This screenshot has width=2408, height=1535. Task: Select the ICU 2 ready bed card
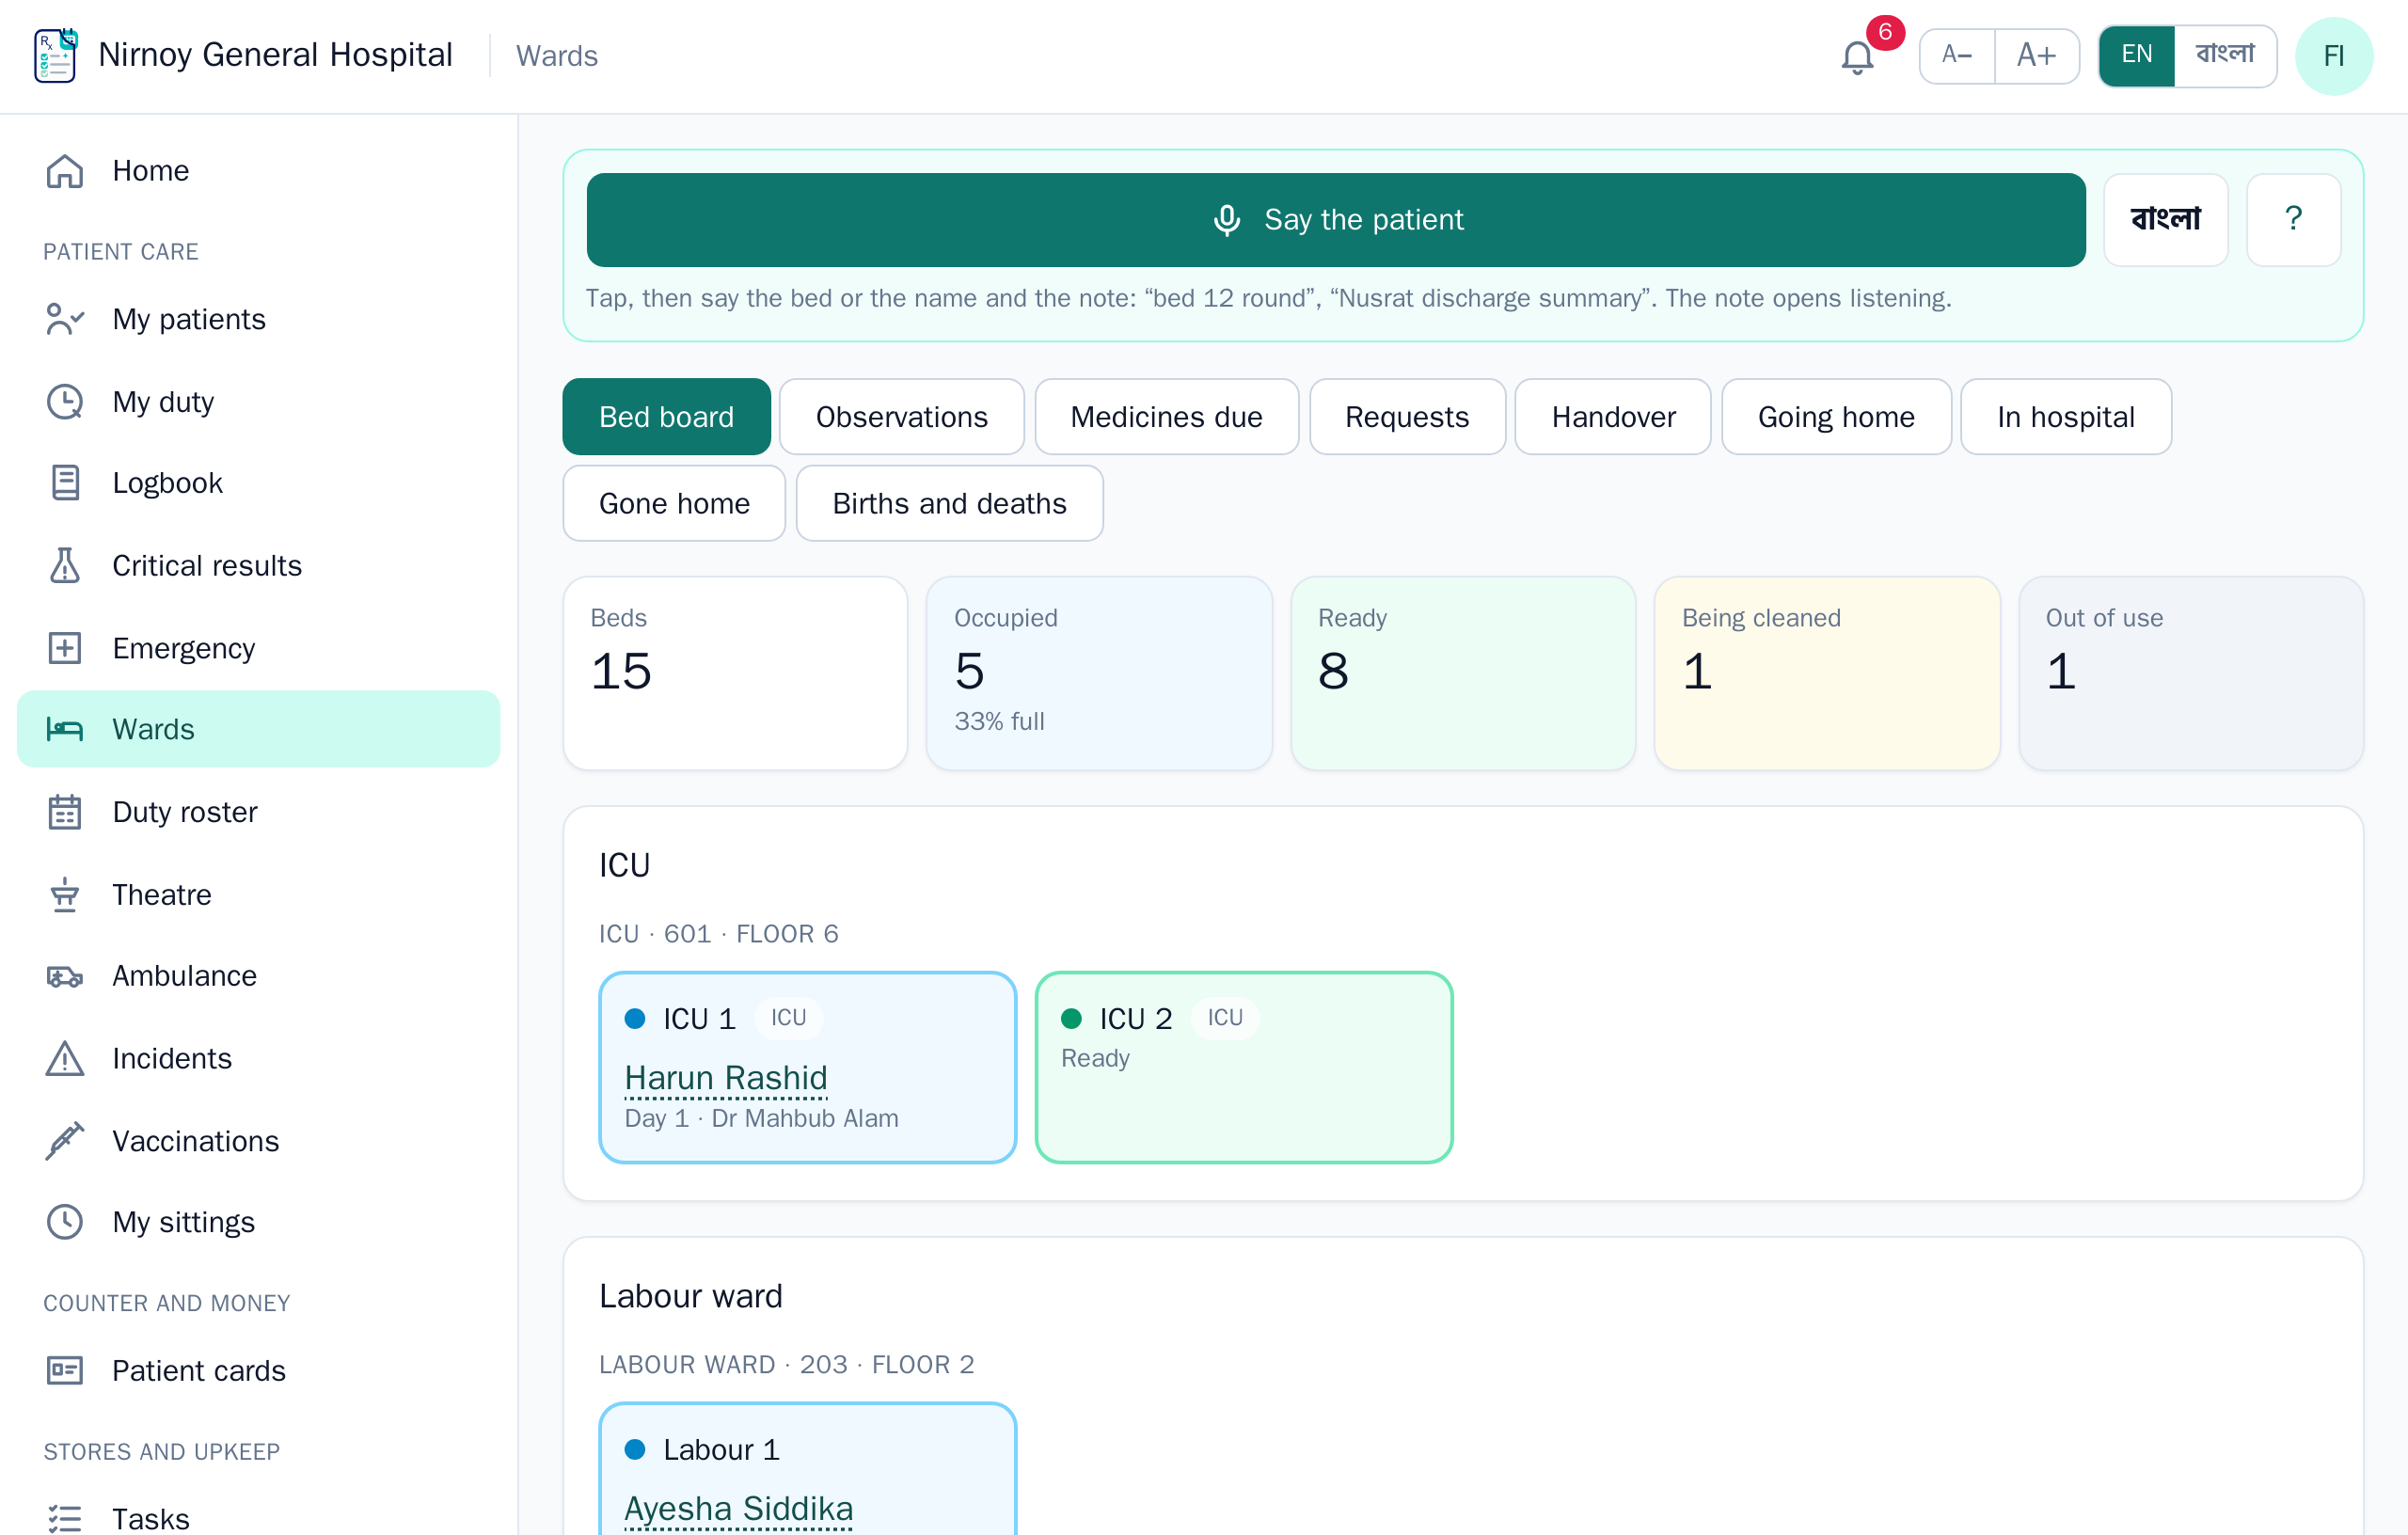[1244, 1067]
